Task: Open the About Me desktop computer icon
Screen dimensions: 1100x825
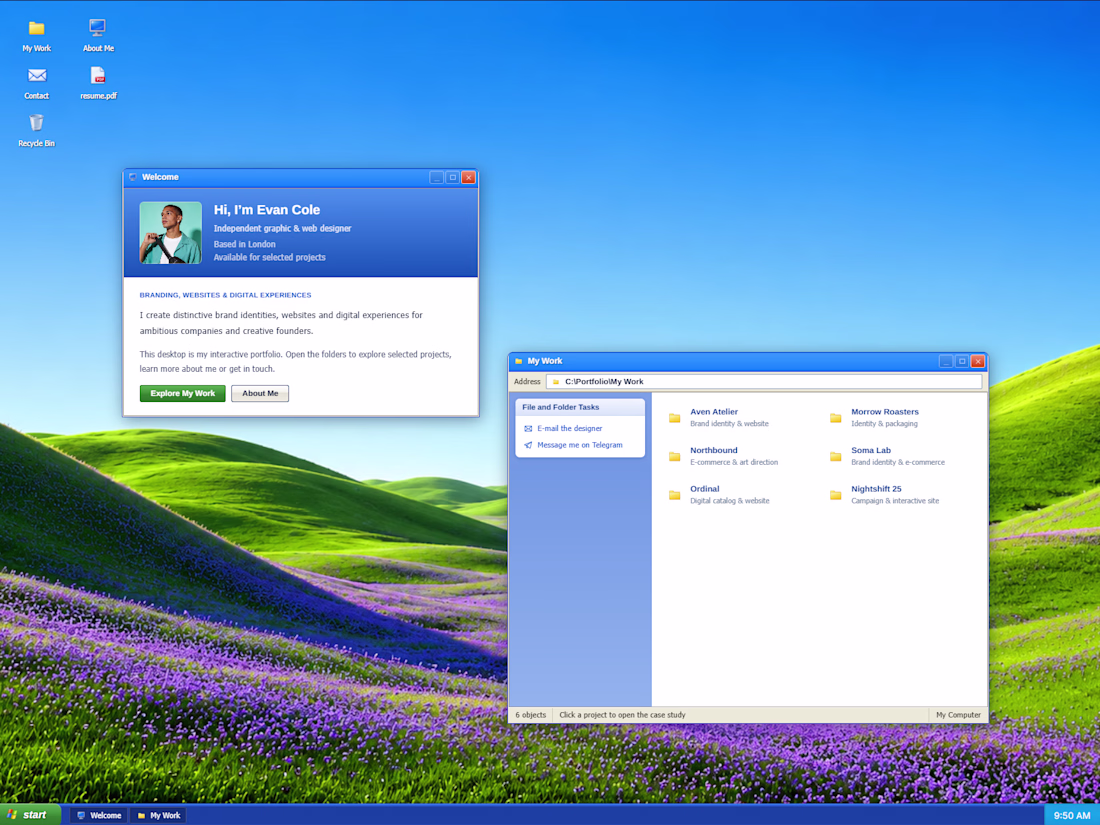Action: 98,27
